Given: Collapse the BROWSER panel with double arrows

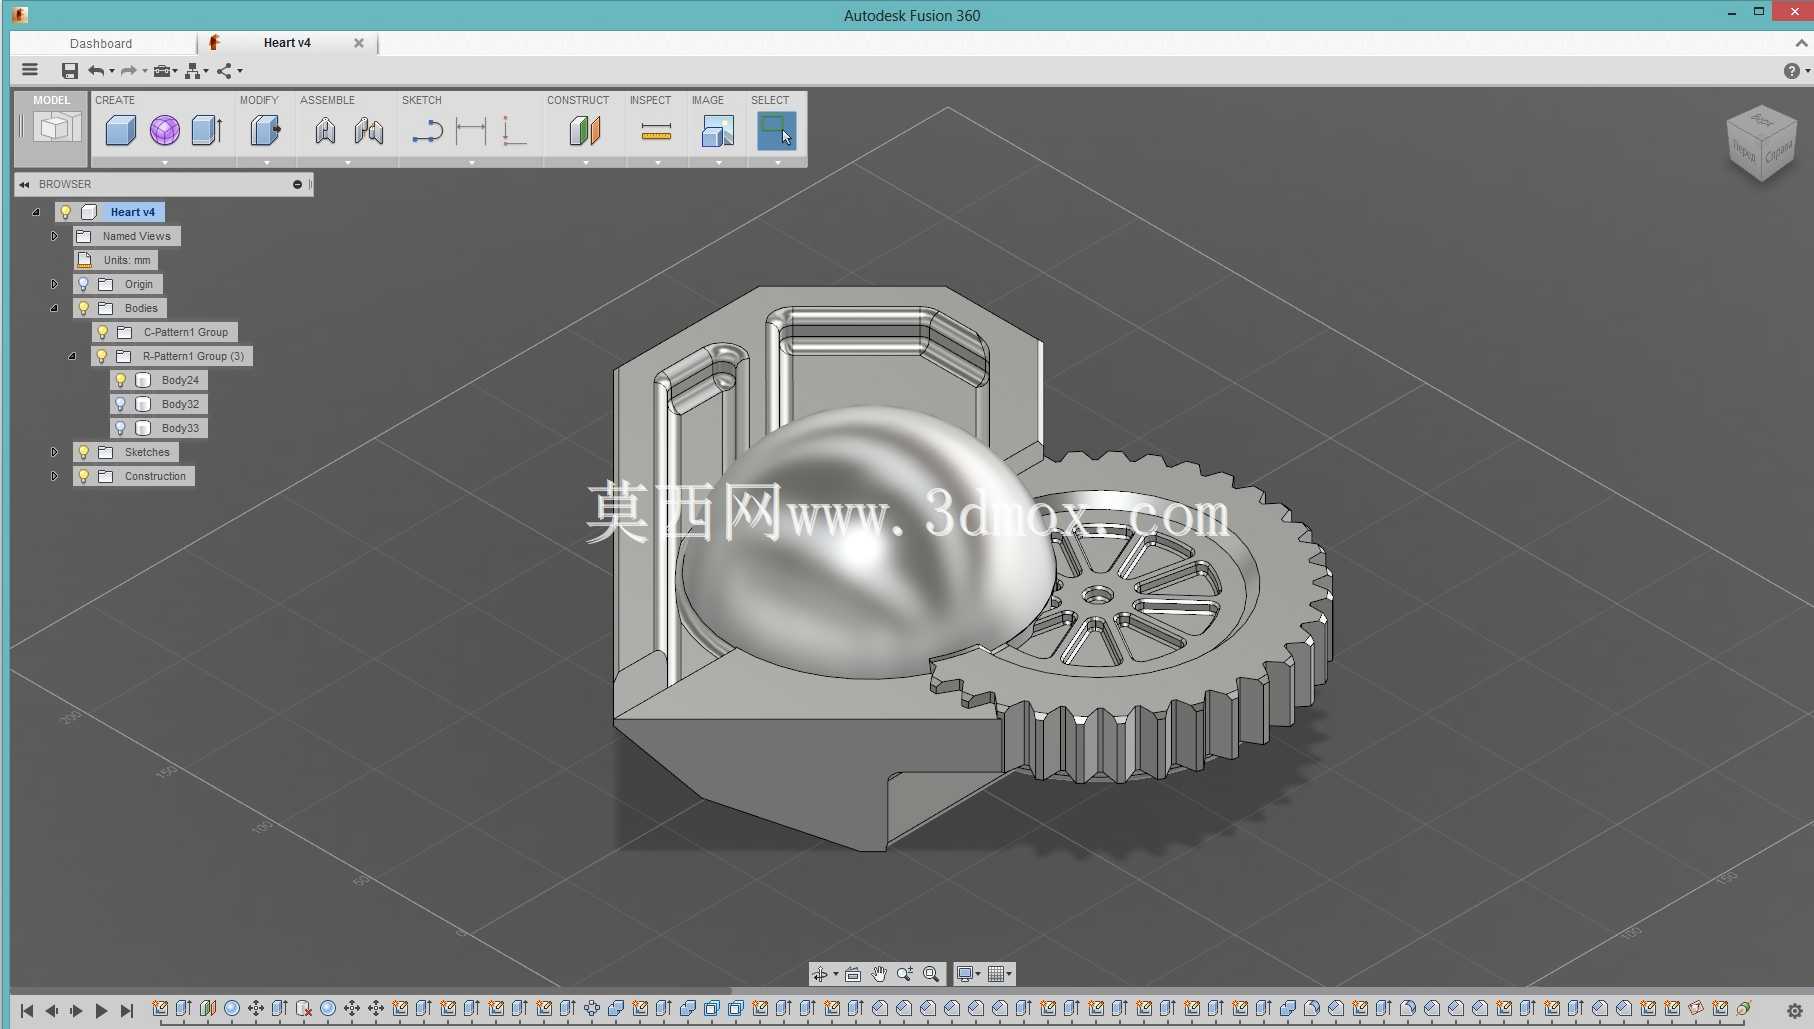Looking at the screenshot, I should [x=24, y=184].
